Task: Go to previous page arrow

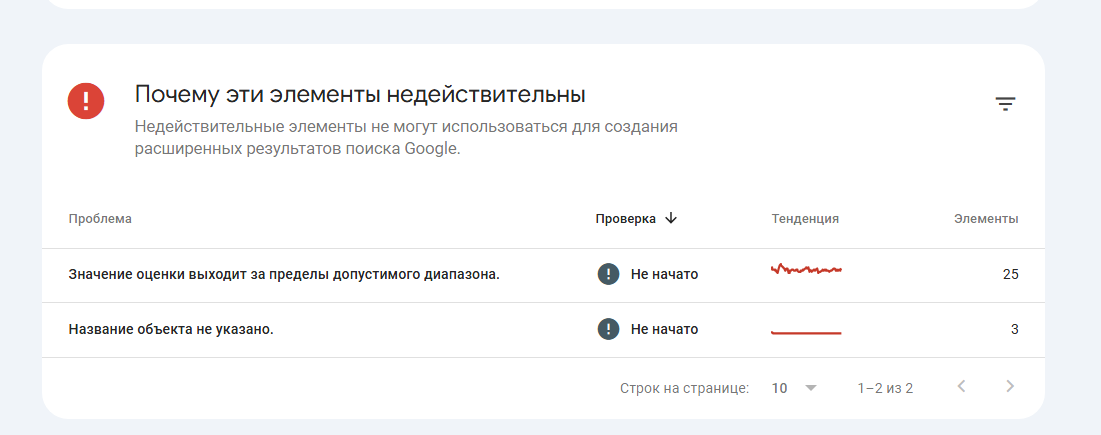Action: tap(961, 387)
